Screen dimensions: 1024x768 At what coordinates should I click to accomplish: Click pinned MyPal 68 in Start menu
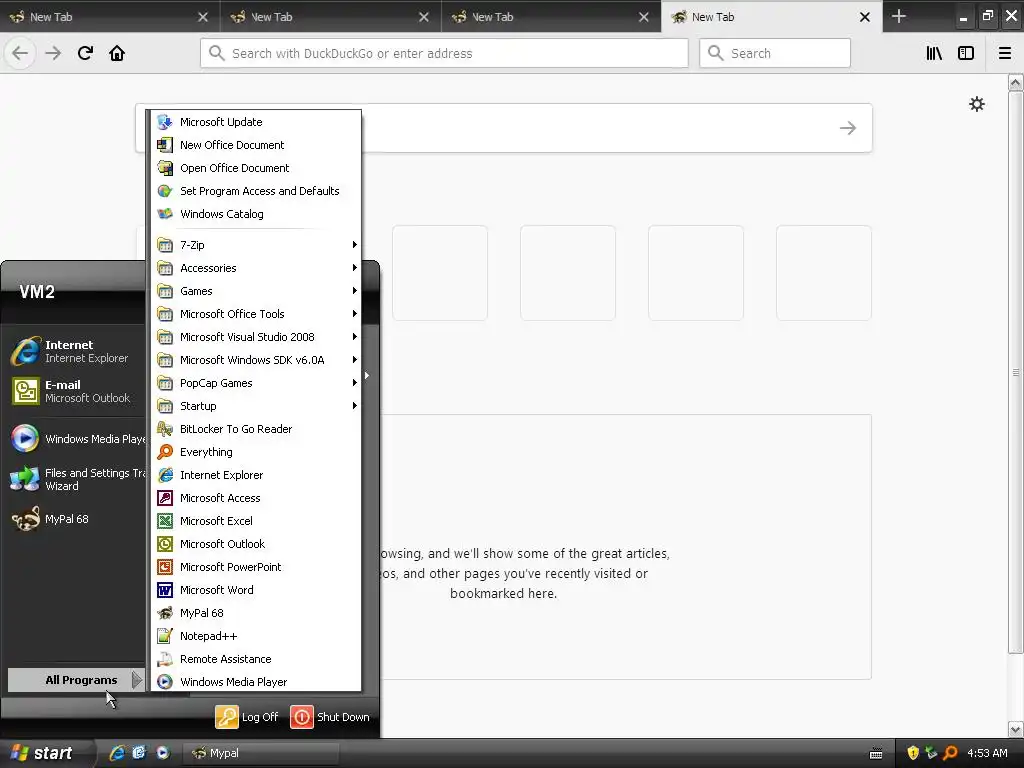click(x=76, y=519)
